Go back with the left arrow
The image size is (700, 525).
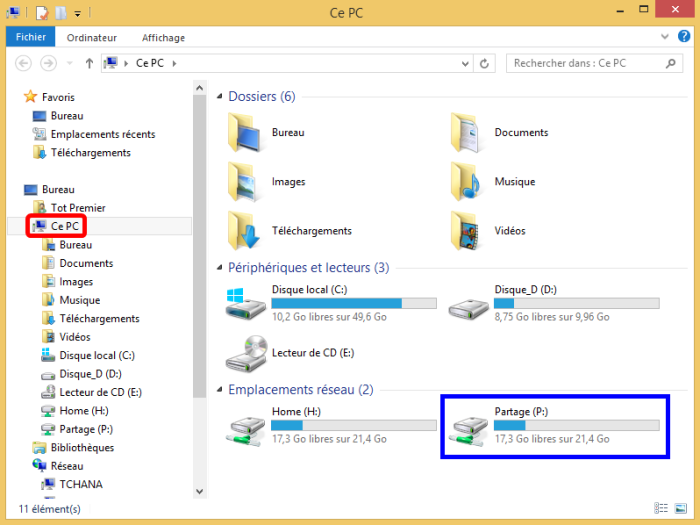23,63
